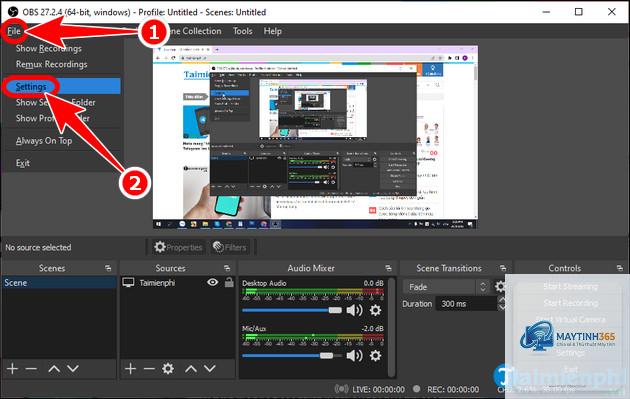The width and height of the screenshot is (630, 399).
Task: Minimize the OBS window
Action: coord(546,12)
